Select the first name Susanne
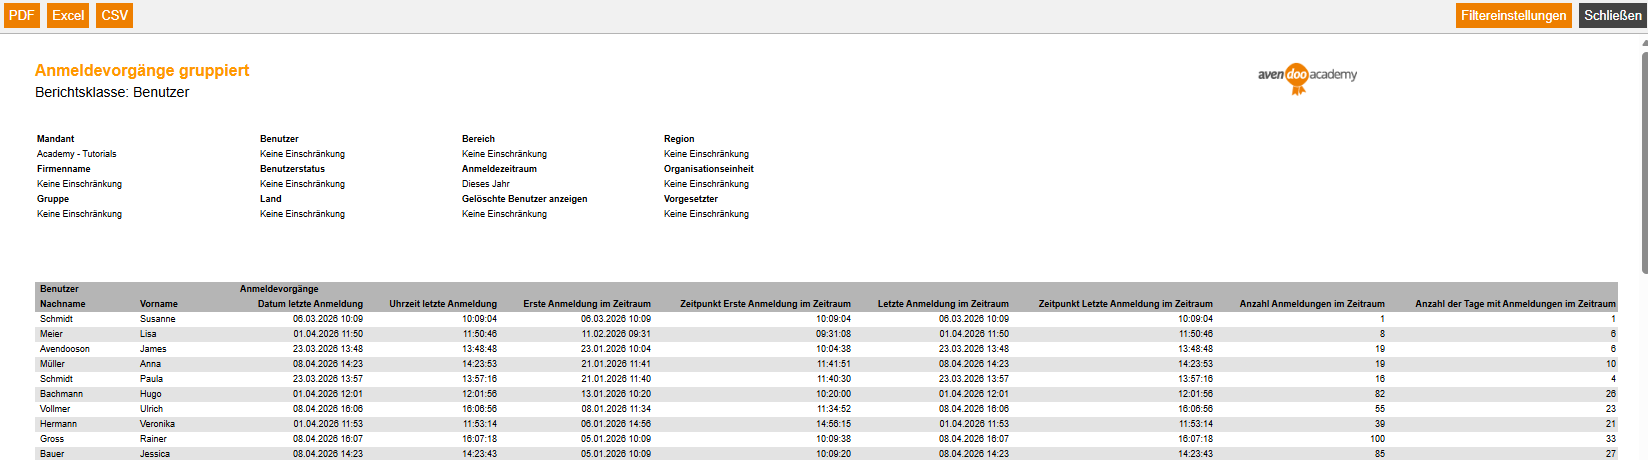The height and width of the screenshot is (460, 1648). pyautogui.click(x=158, y=319)
